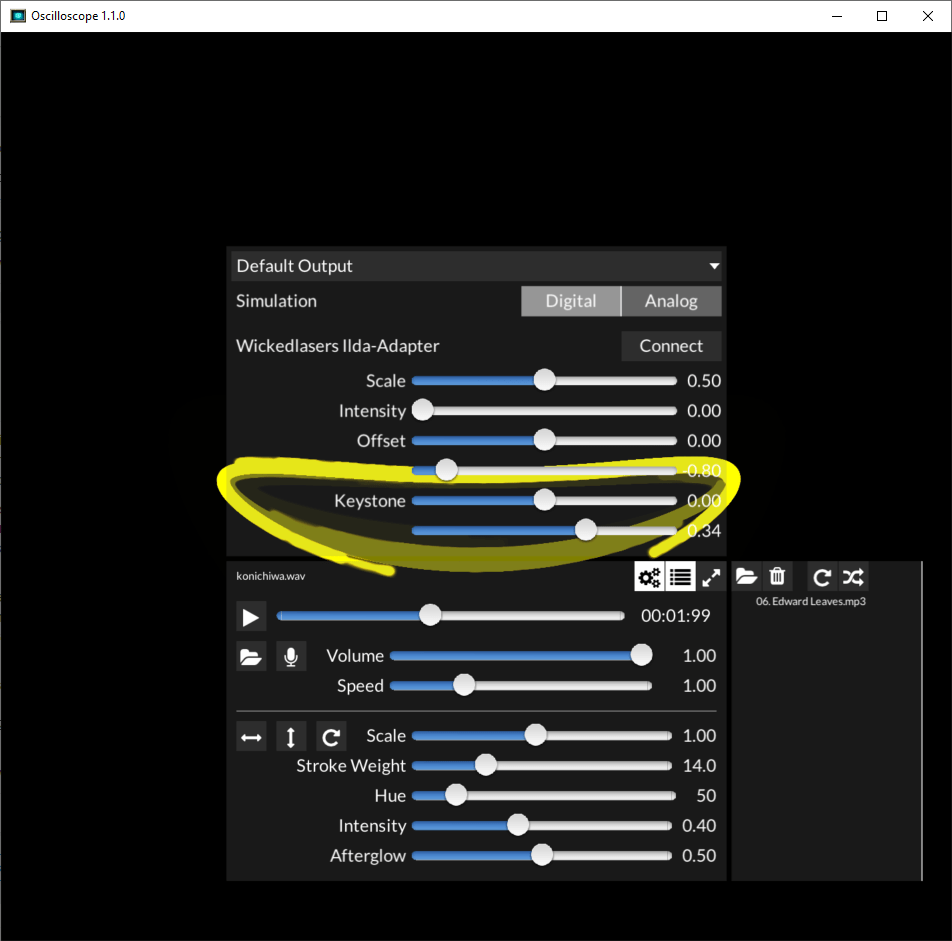Adjust the Speed slider
Viewport: 952px width, 941px height.
click(521, 685)
